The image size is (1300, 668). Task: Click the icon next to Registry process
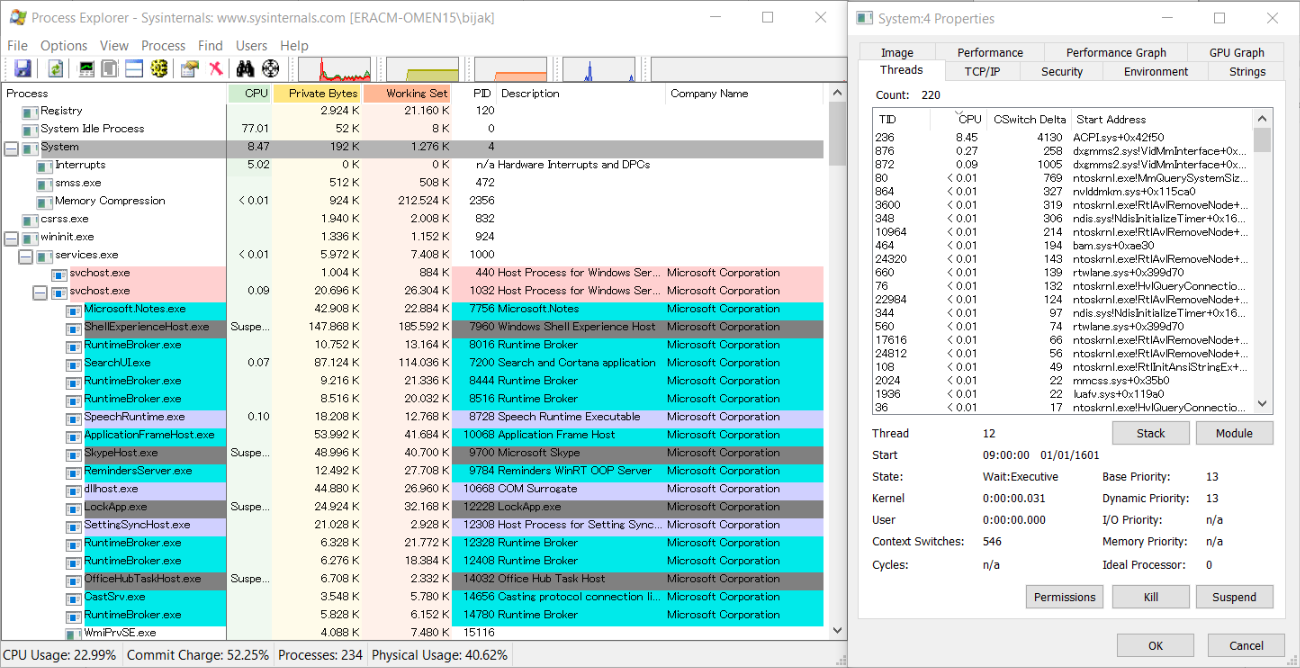30,111
